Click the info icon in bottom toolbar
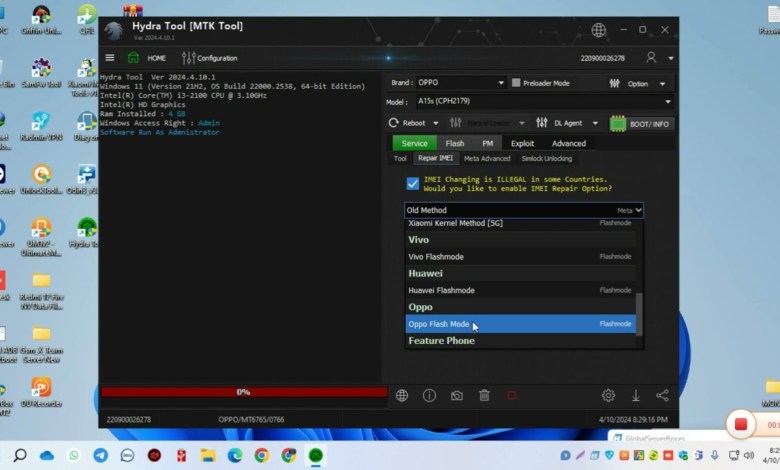Image resolution: width=780 pixels, height=470 pixels. click(x=429, y=396)
